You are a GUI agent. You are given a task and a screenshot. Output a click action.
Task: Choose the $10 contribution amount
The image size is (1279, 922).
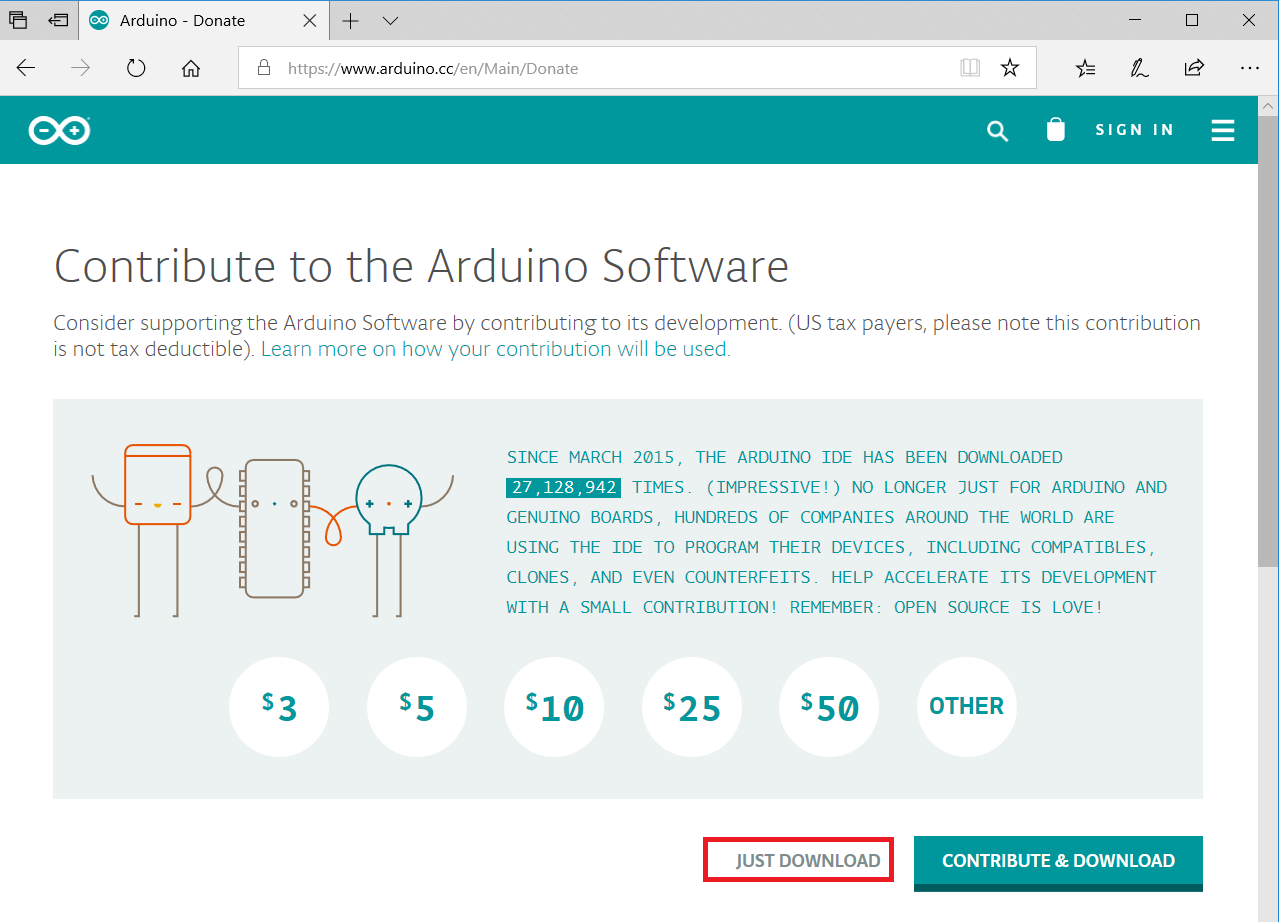(x=554, y=707)
